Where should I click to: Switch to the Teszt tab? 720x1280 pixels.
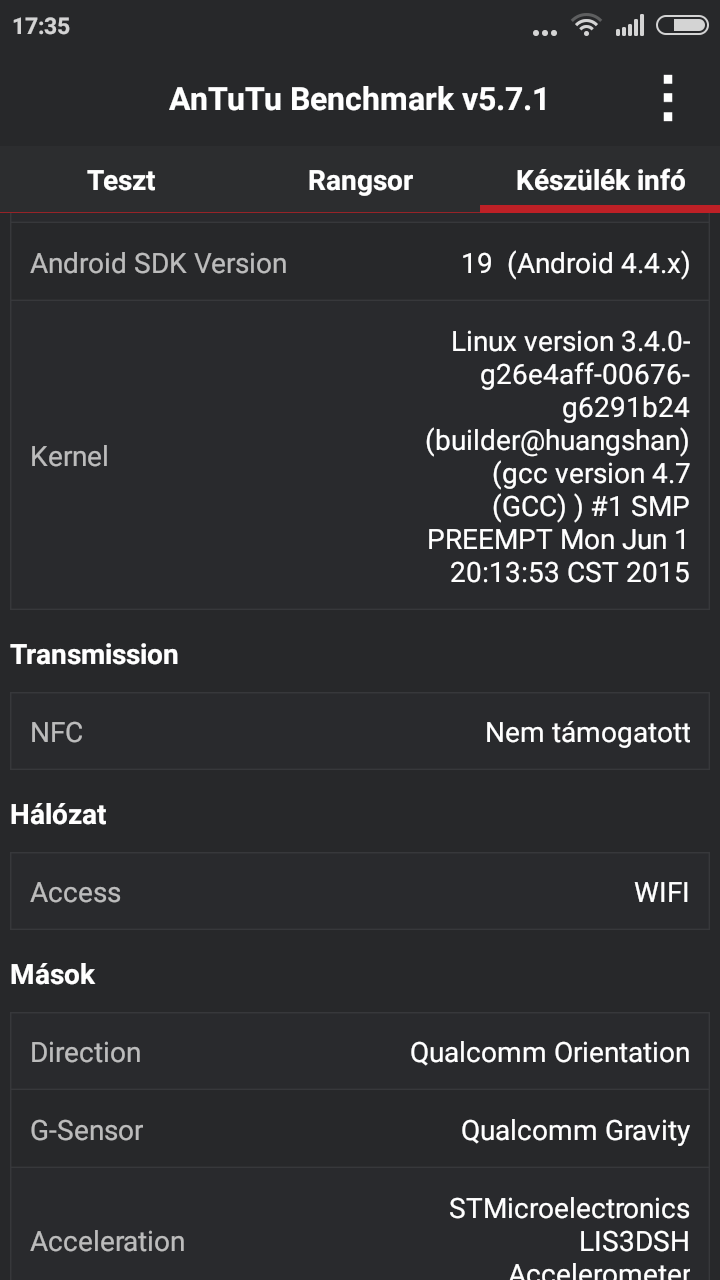[121, 181]
